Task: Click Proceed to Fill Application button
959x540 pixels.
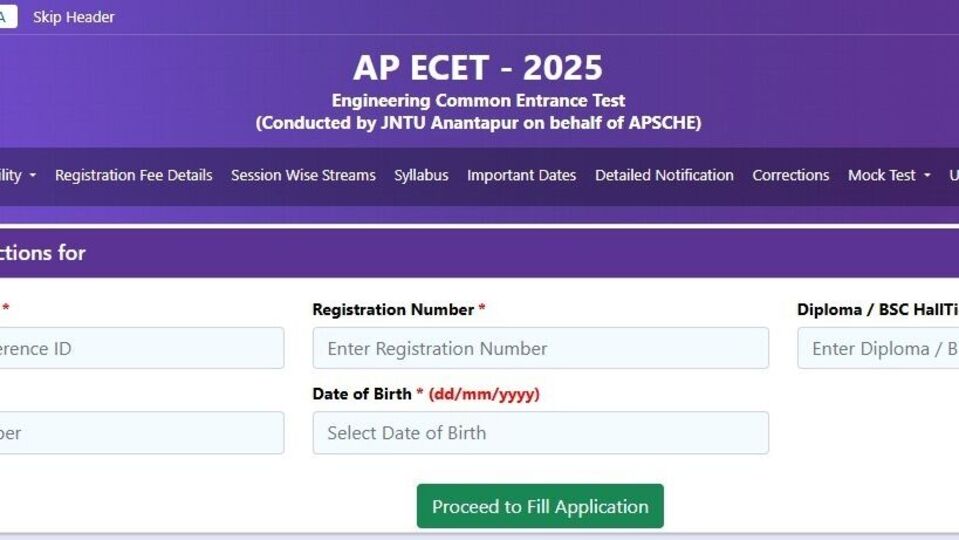Action: (540, 506)
